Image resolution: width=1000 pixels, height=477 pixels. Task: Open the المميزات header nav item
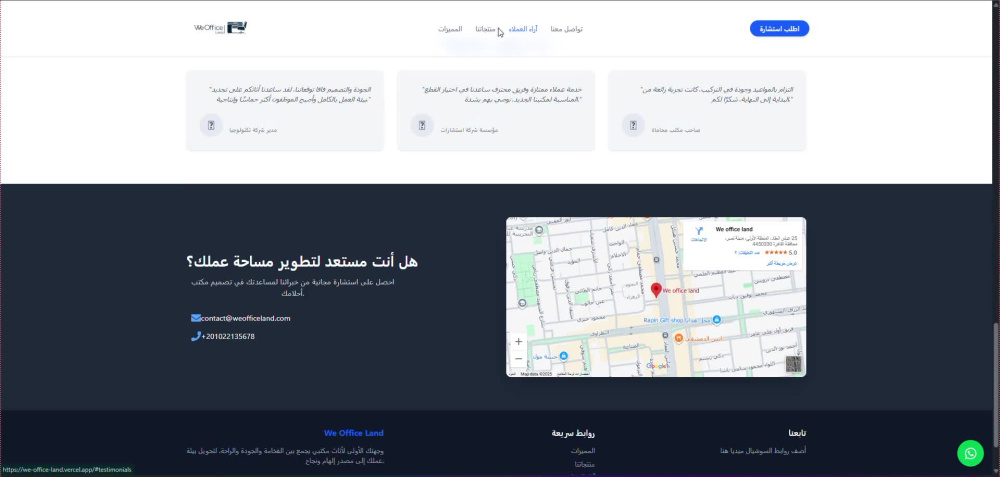click(x=450, y=29)
